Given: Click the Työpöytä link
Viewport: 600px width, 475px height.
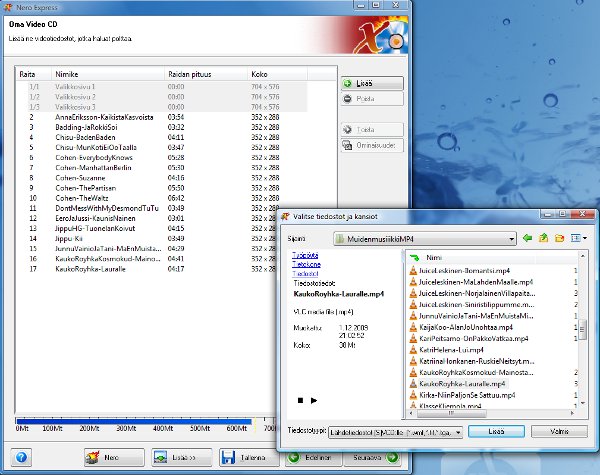Looking at the screenshot, I should pos(305,255).
